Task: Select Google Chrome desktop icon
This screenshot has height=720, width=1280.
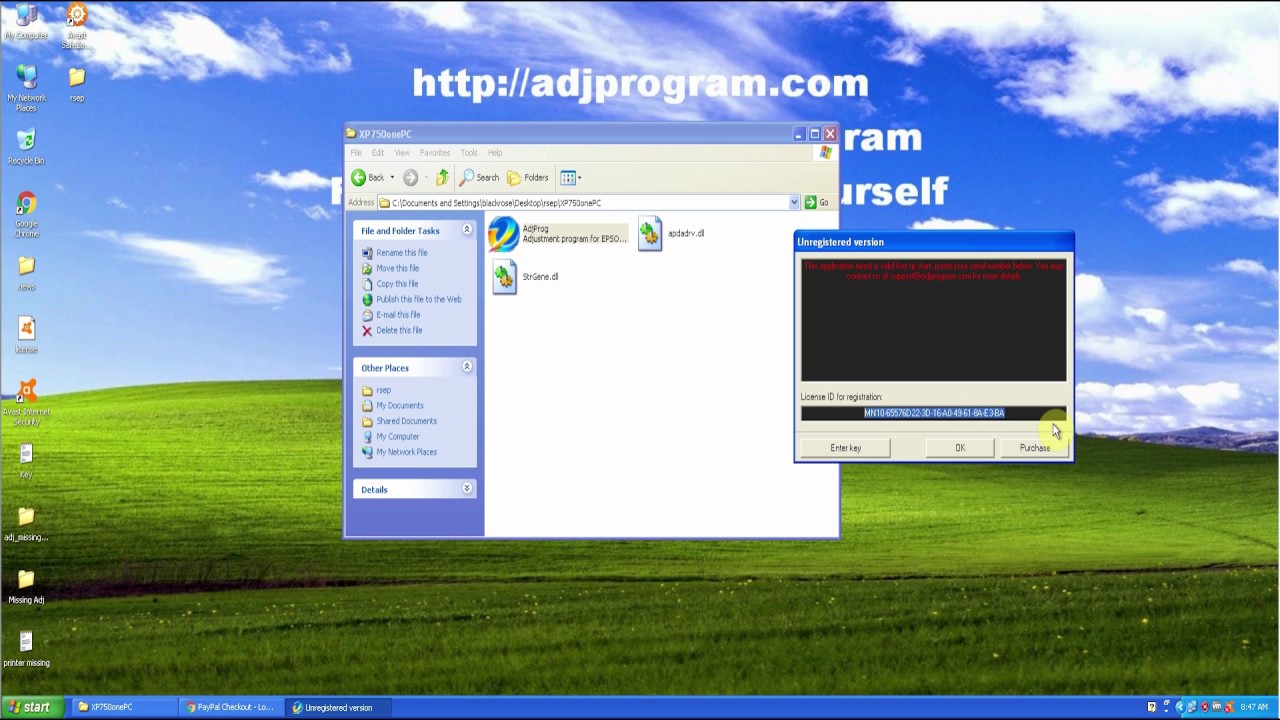Action: tap(26, 213)
